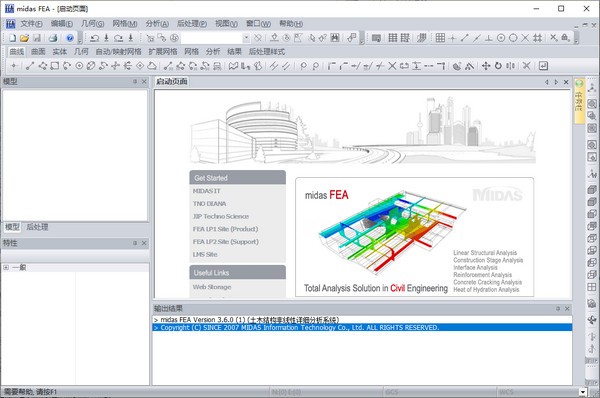Toggle the snap lock padlock icon
The height and width of the screenshot is (398, 600).
tap(566, 38)
